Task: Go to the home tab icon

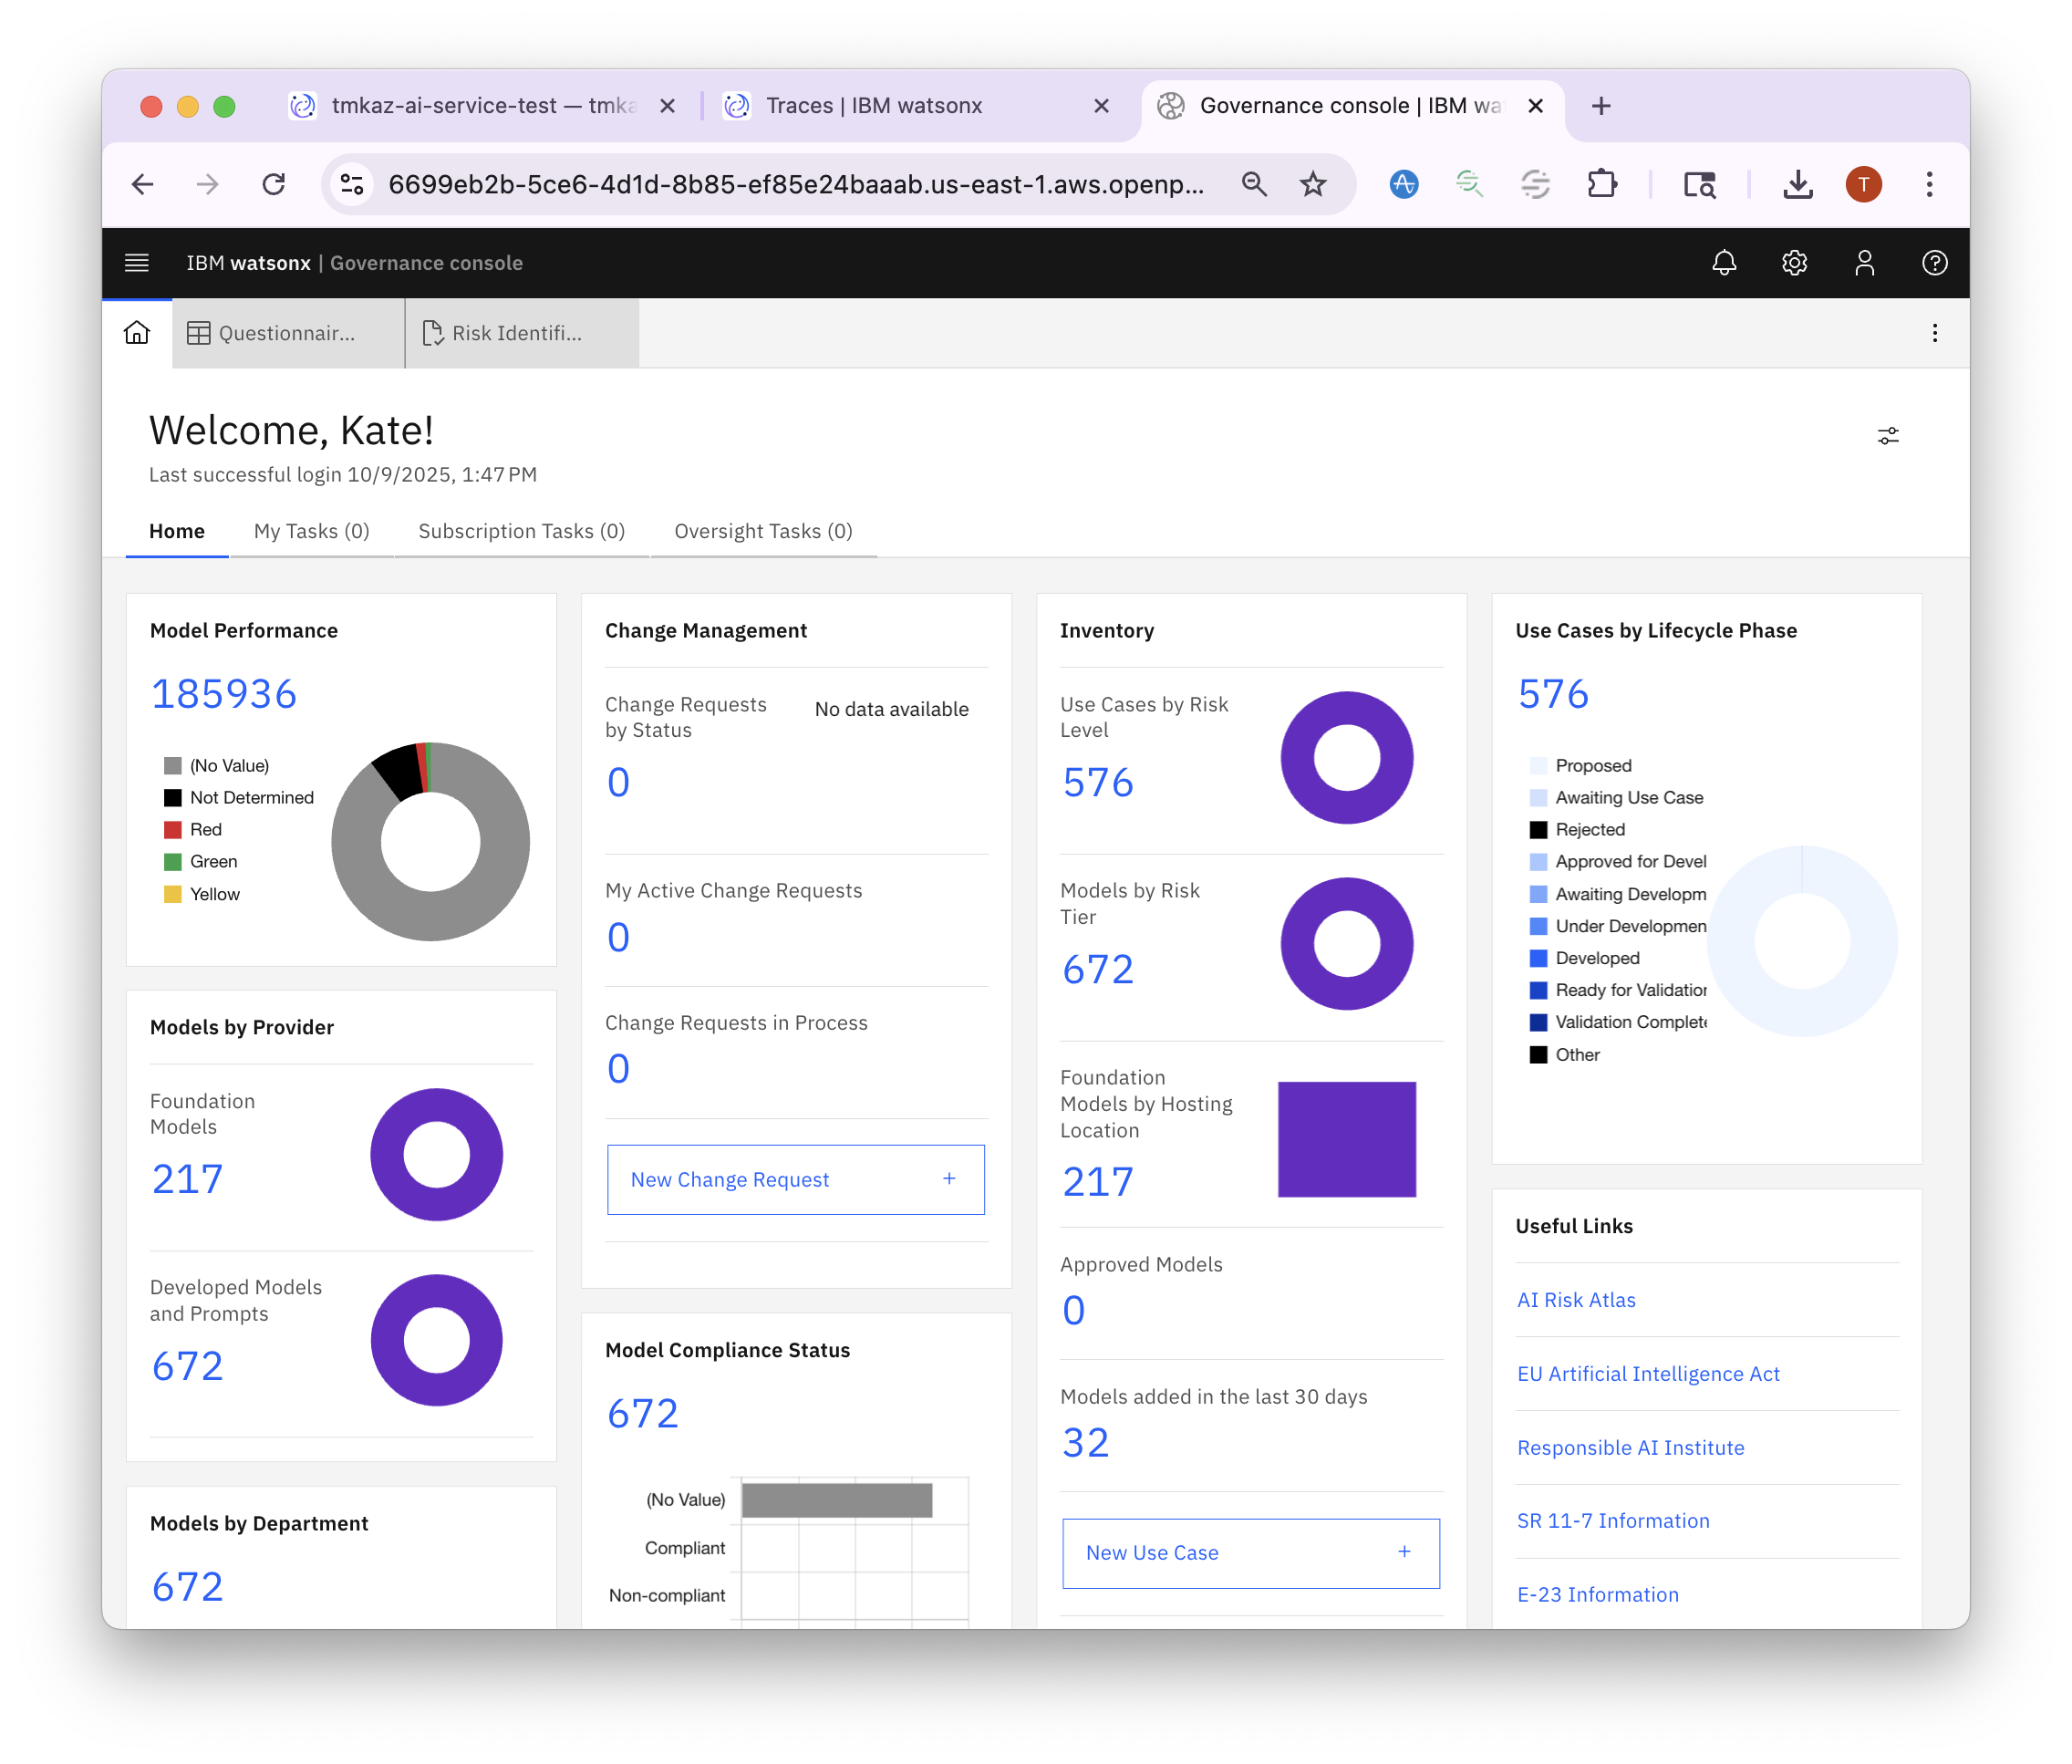Action: coord(137,333)
